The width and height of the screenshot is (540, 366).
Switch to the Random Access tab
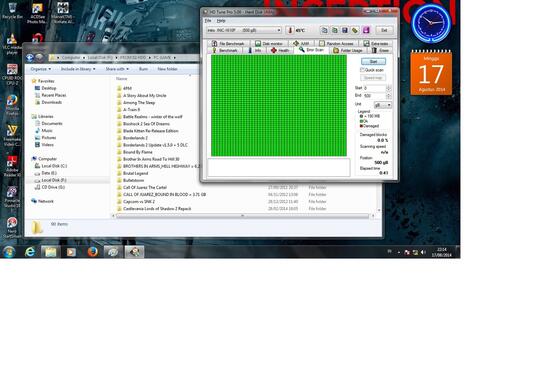336,43
